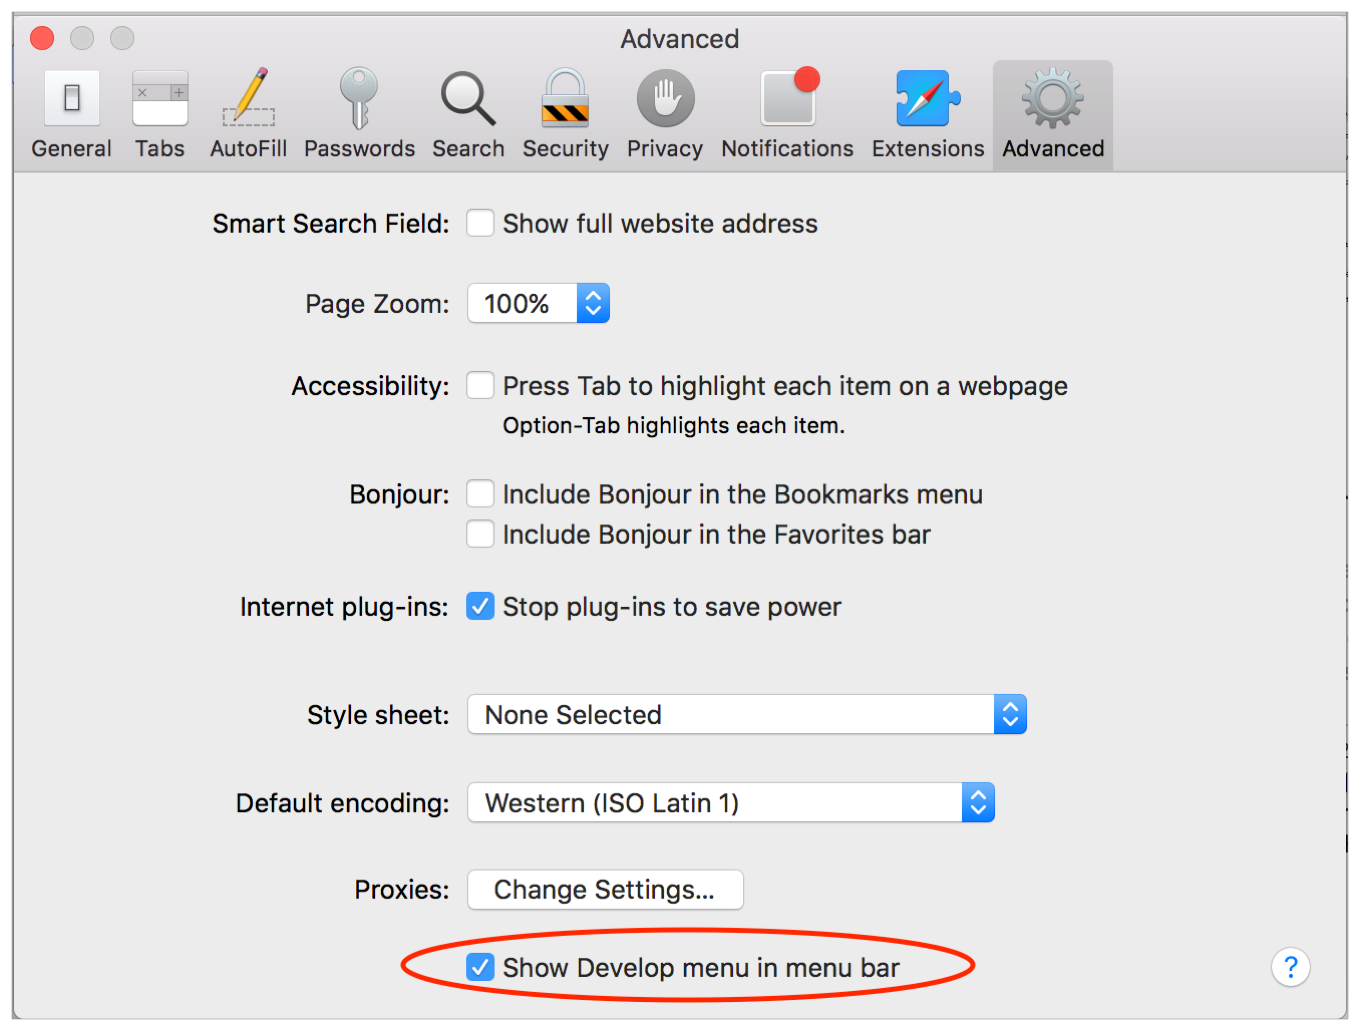Enable Include Bonjour in the Bookmarks menu
1360x1031 pixels.
tap(481, 494)
